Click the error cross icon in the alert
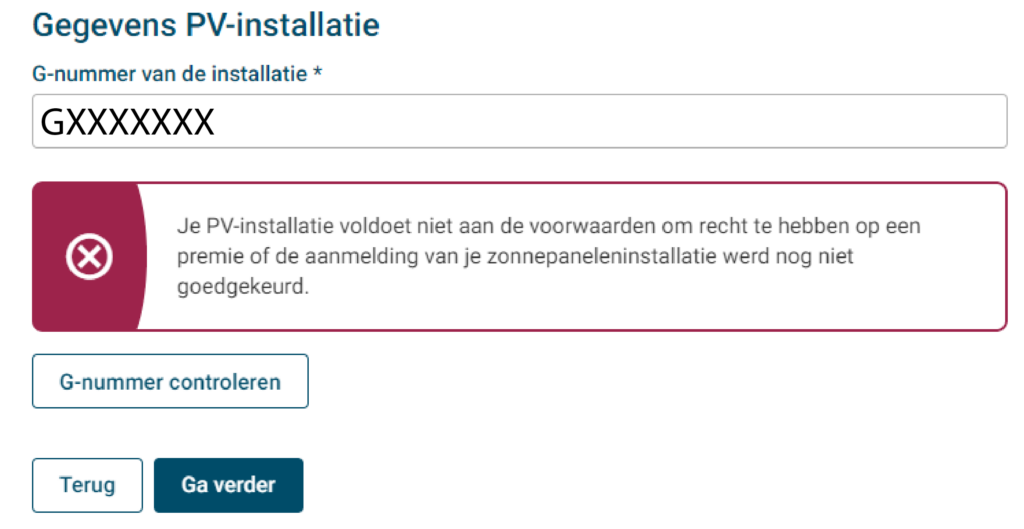Screen dimensions: 1024x529 point(88,257)
